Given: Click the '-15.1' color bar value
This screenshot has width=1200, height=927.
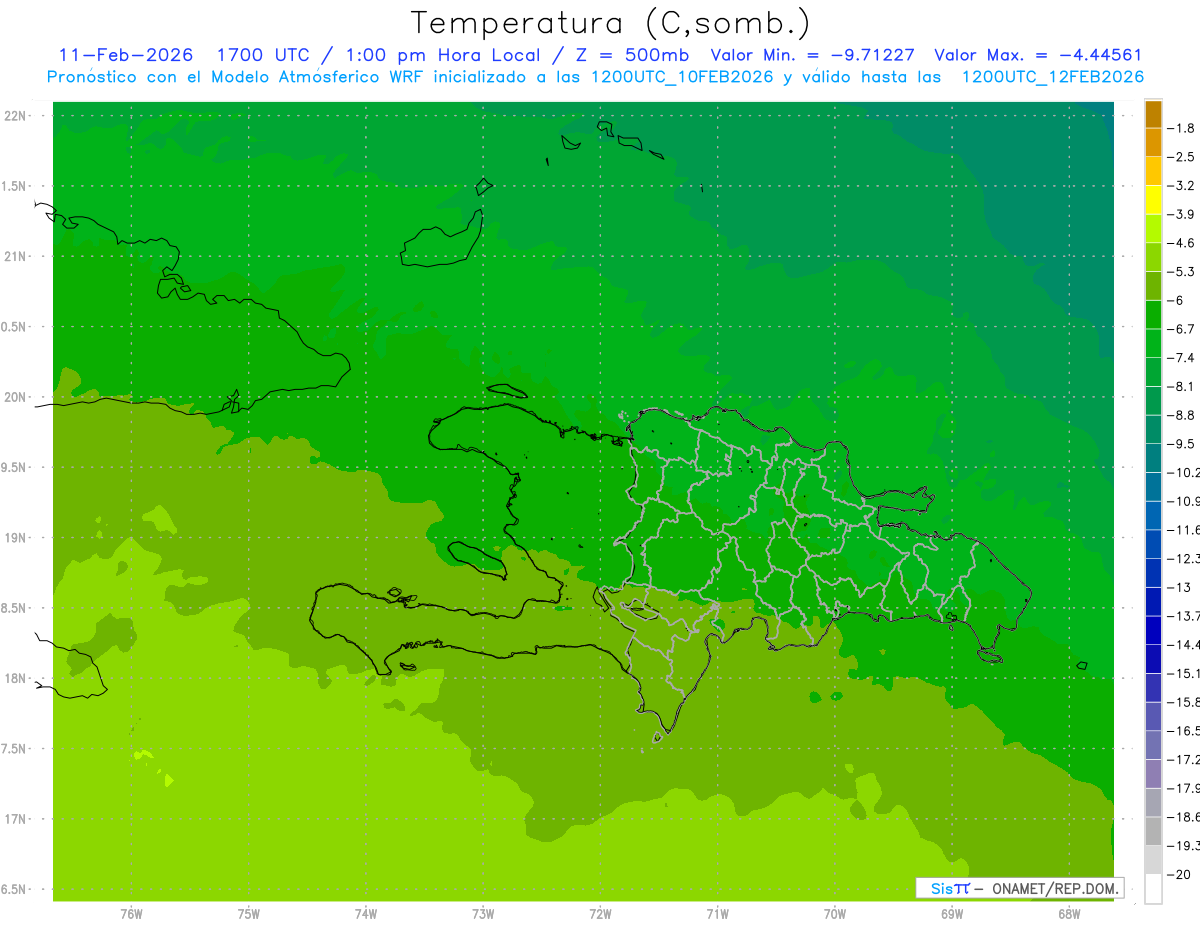Looking at the screenshot, I should [x=1184, y=673].
